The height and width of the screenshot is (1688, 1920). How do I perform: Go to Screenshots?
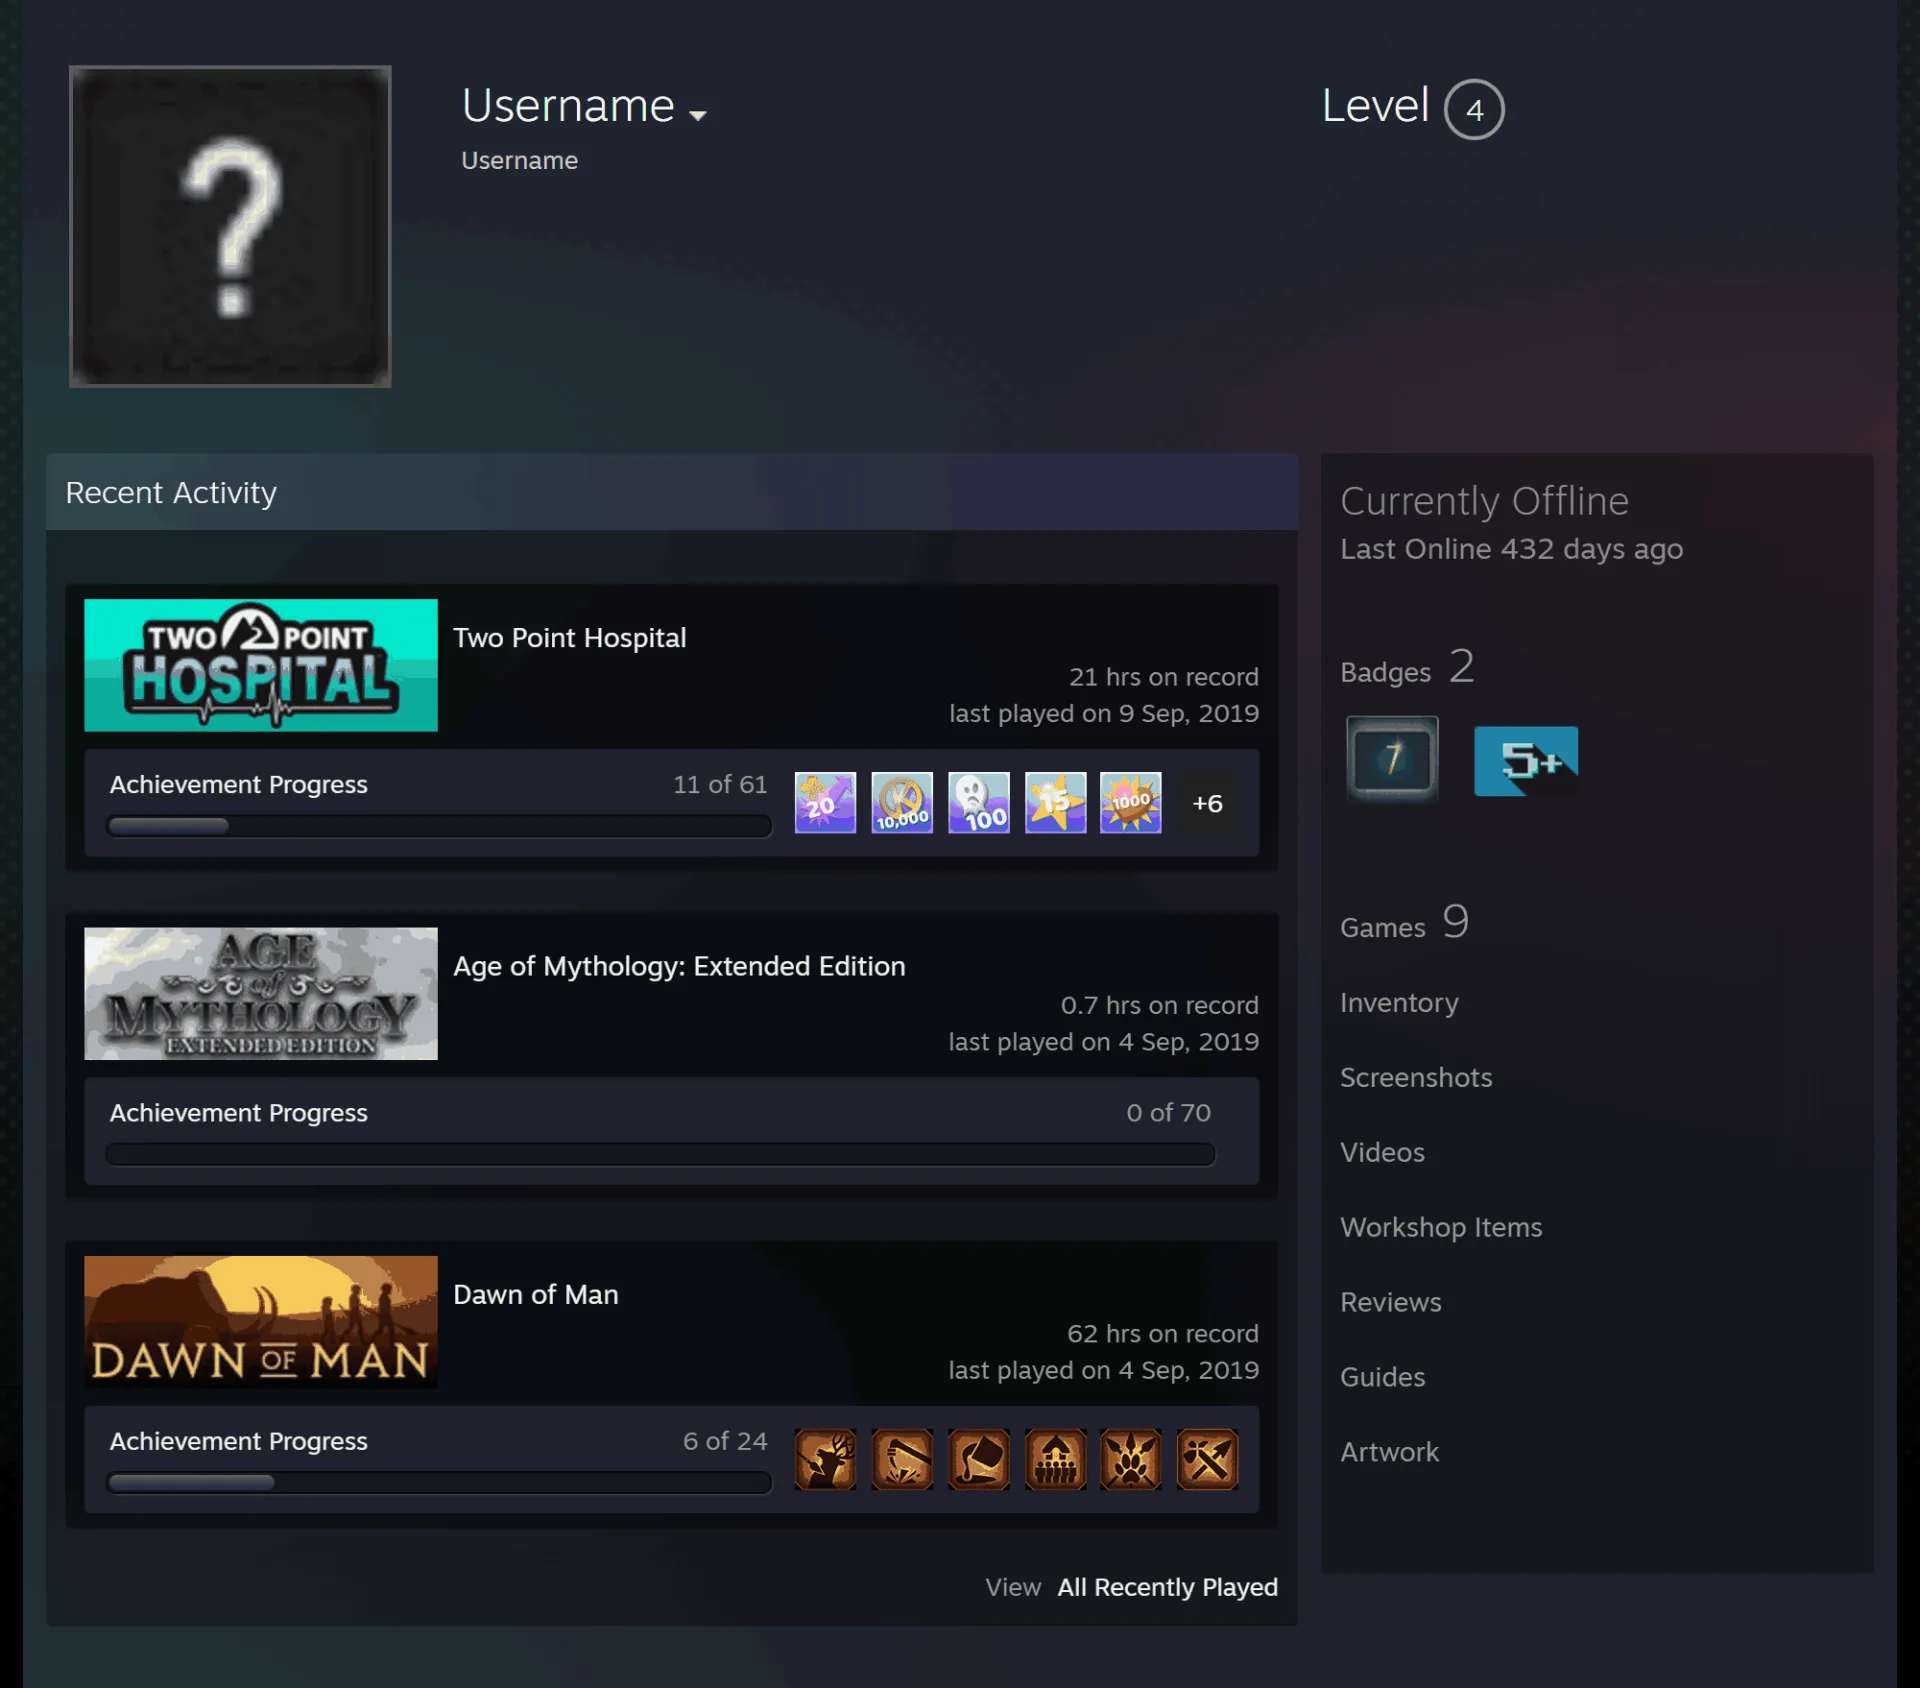[1416, 1077]
